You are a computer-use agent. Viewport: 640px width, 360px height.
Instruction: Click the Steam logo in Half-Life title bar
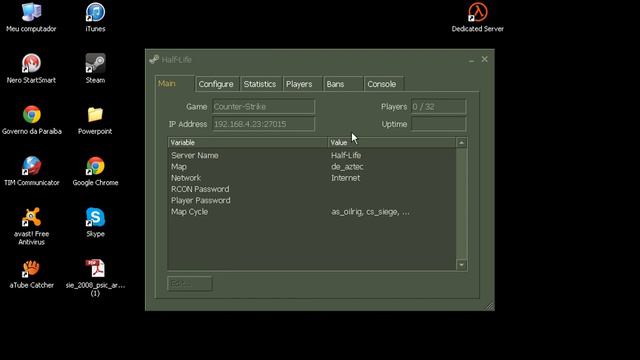pyautogui.click(x=154, y=60)
